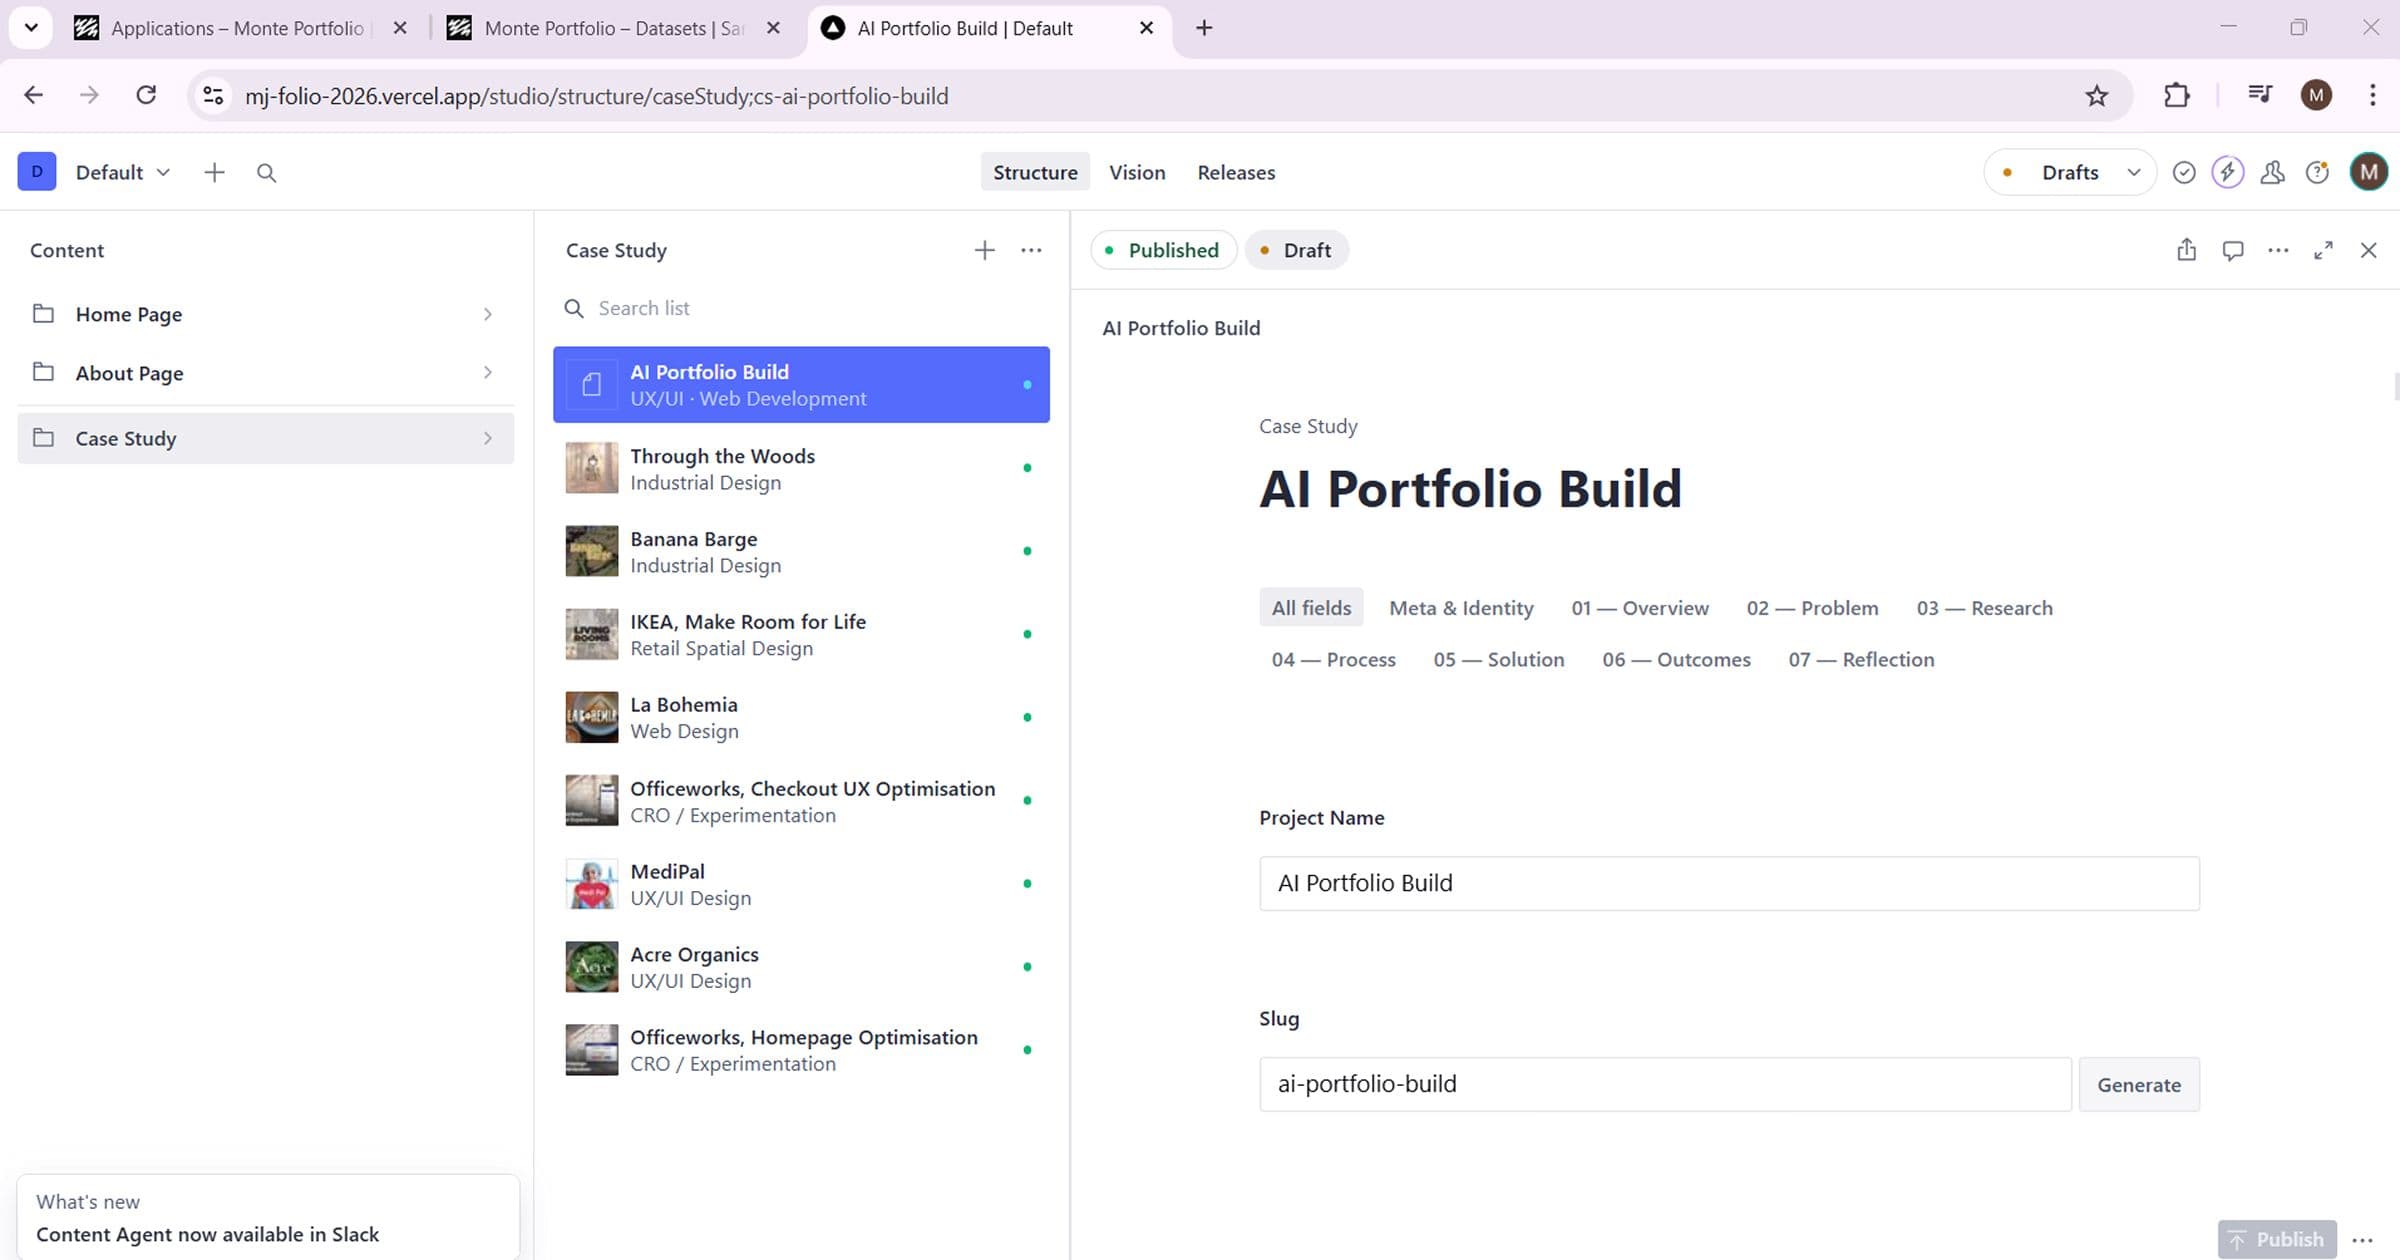The height and width of the screenshot is (1260, 2400).
Task: Click the share document icon
Action: click(x=2186, y=250)
